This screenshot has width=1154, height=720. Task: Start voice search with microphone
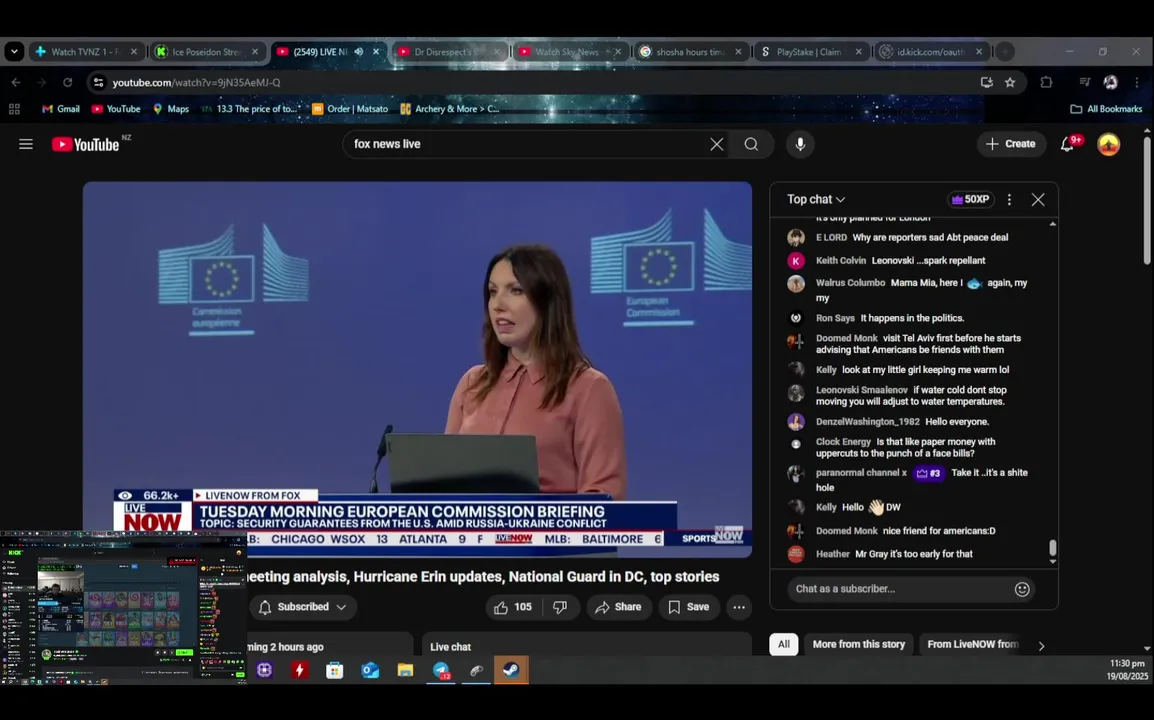click(x=800, y=144)
